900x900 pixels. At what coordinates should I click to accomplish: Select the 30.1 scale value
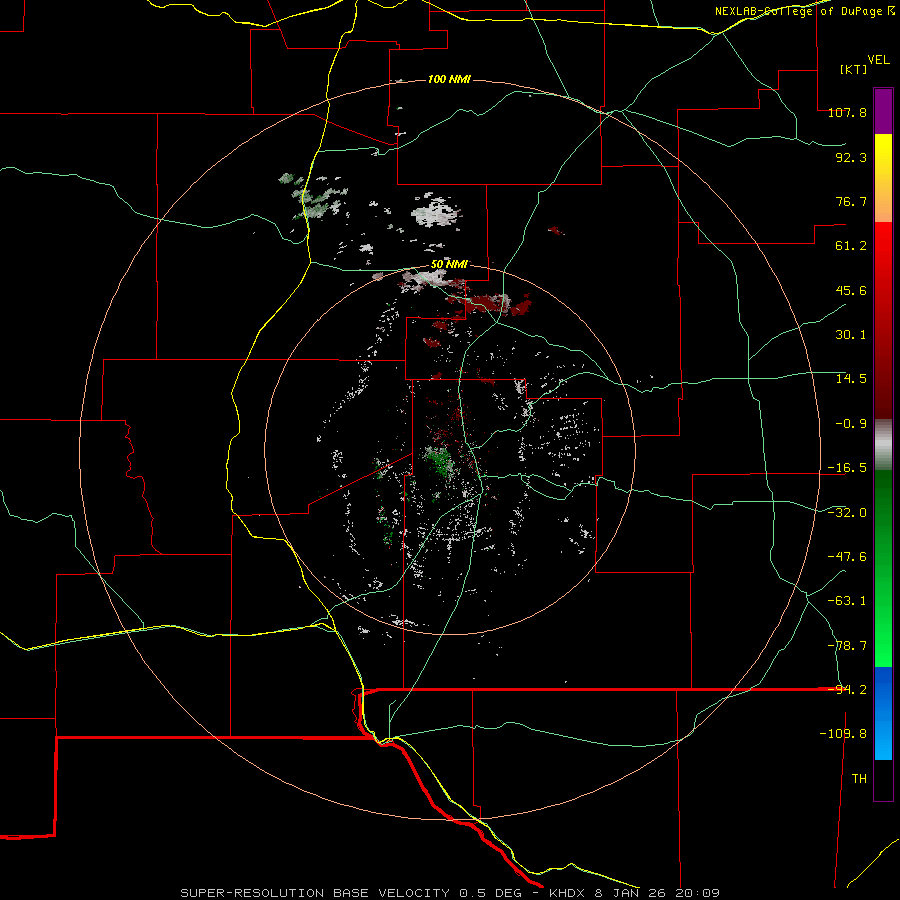[x=851, y=335]
